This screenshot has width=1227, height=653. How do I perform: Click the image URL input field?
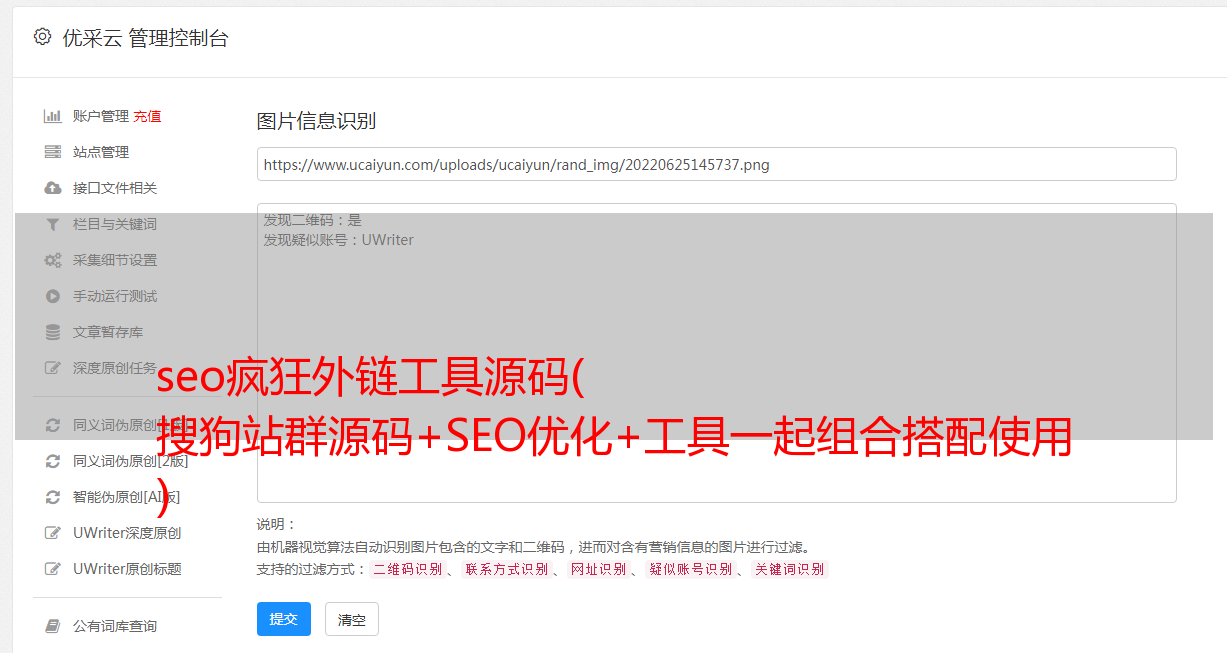(x=716, y=164)
